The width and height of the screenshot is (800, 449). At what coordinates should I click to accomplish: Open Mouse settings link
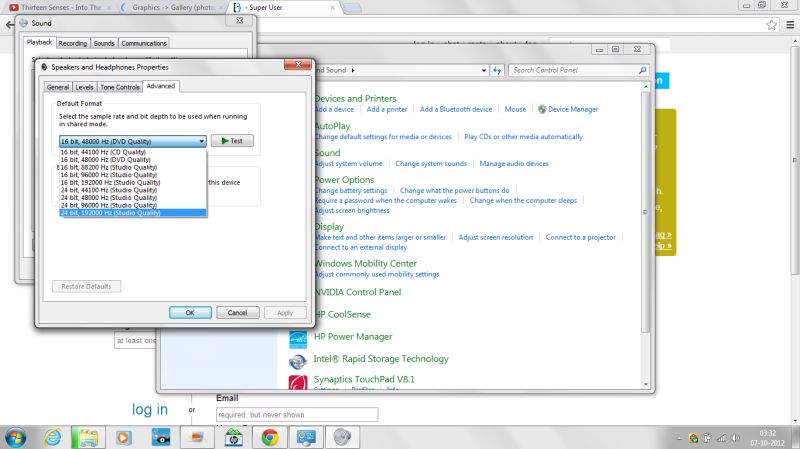click(x=515, y=109)
